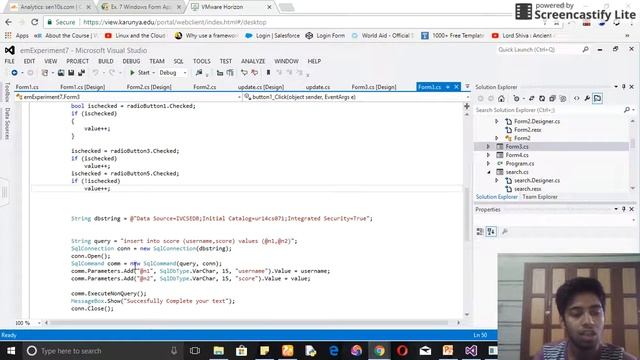Viewport: 640px width, 360px height.
Task: Click the Sync with Active Document icon
Action: (531, 98)
